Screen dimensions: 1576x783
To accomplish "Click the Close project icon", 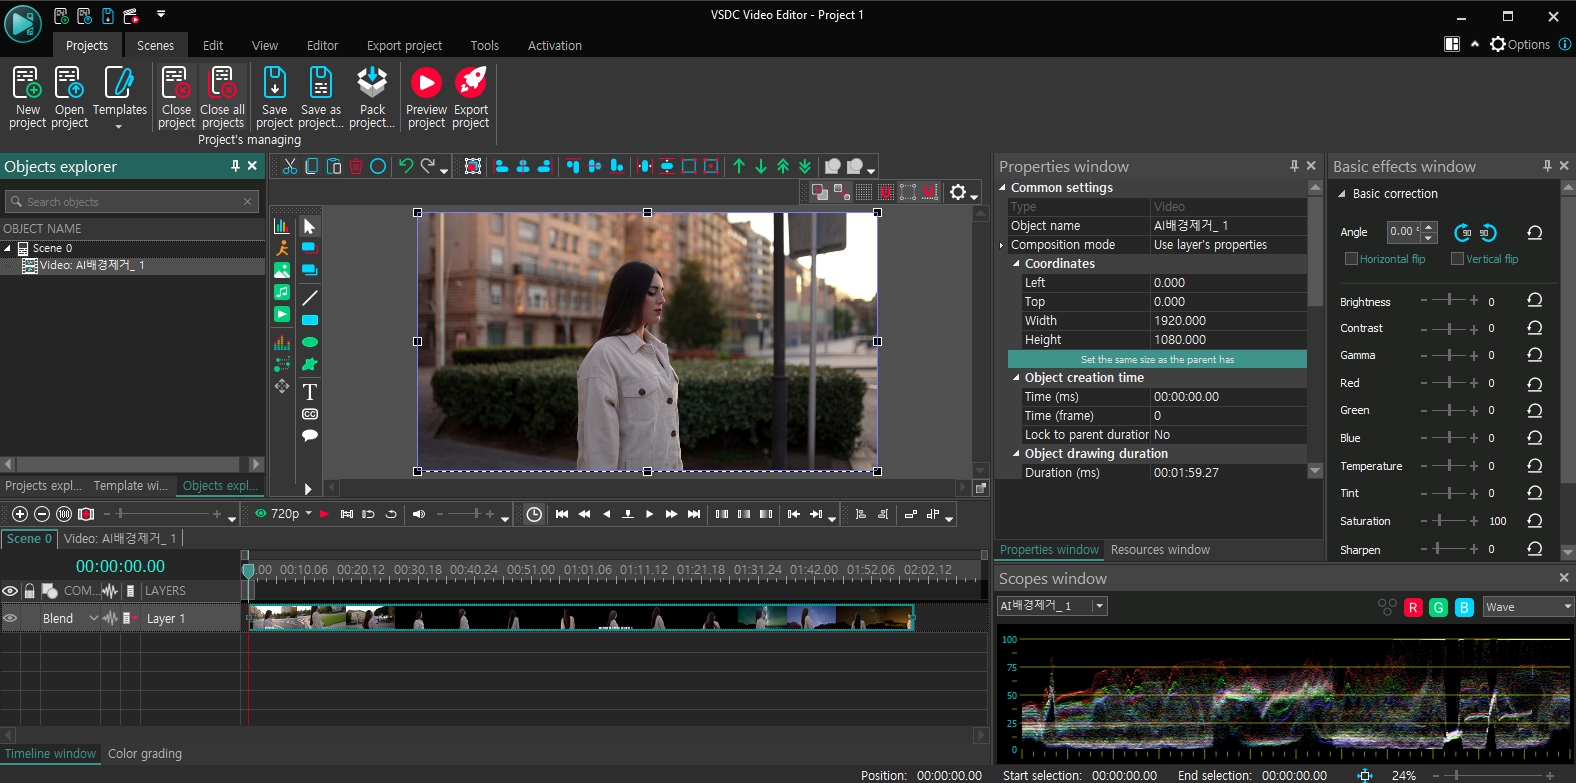I will point(176,82).
